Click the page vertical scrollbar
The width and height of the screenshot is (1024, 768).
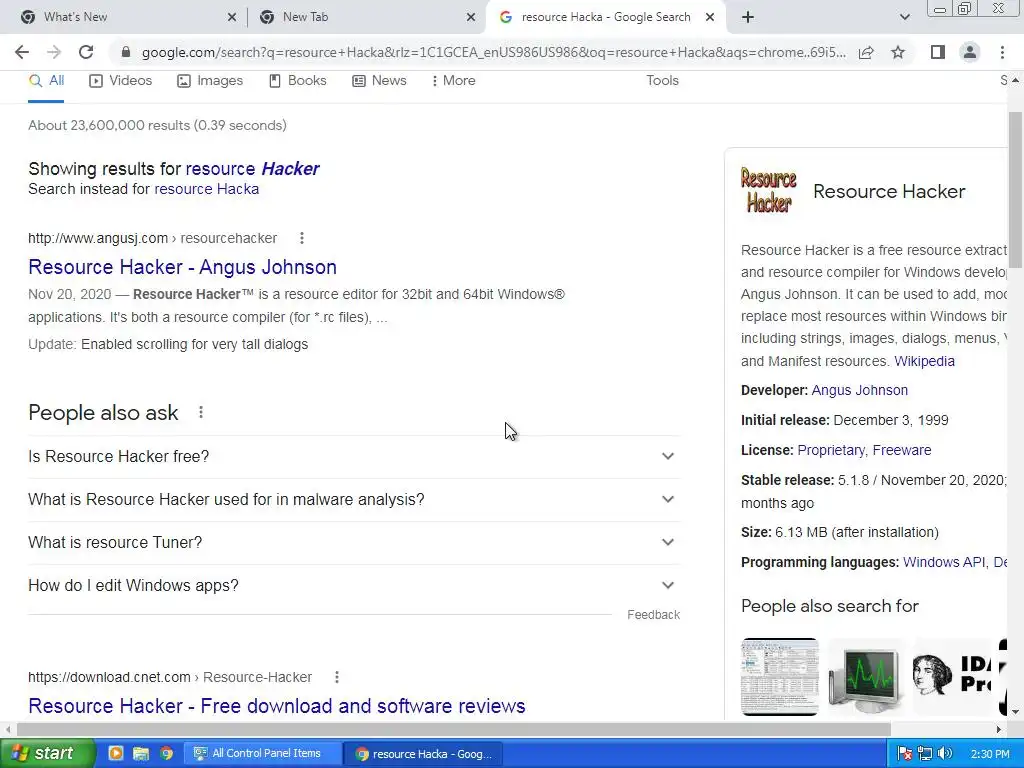click(1015, 189)
